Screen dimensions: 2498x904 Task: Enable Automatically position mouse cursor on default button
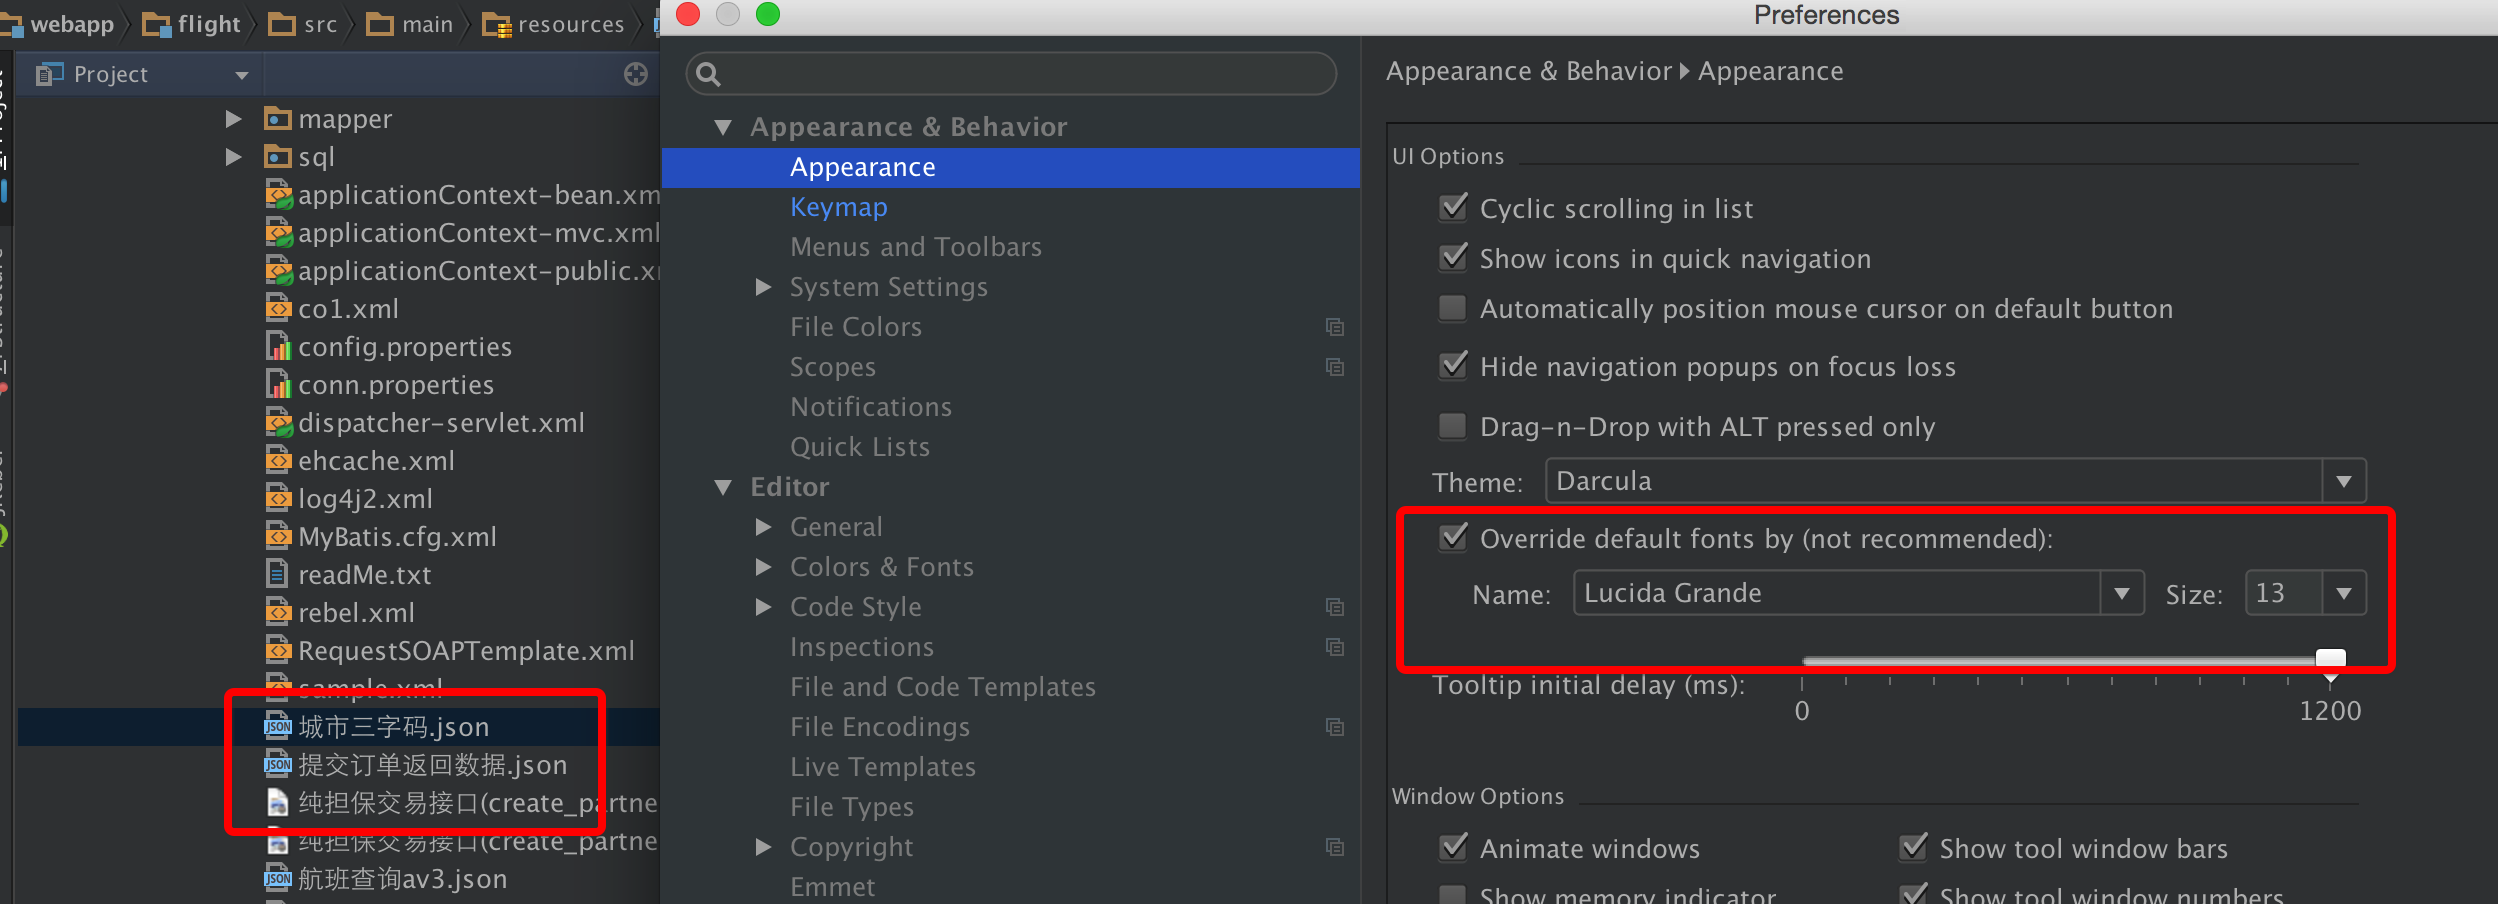1453,308
